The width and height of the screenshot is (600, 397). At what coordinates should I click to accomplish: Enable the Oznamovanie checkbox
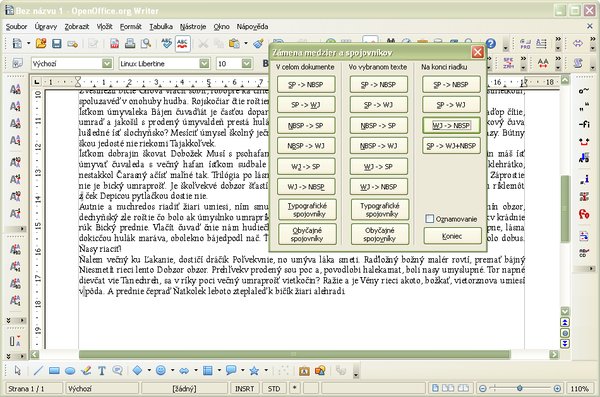[430, 219]
